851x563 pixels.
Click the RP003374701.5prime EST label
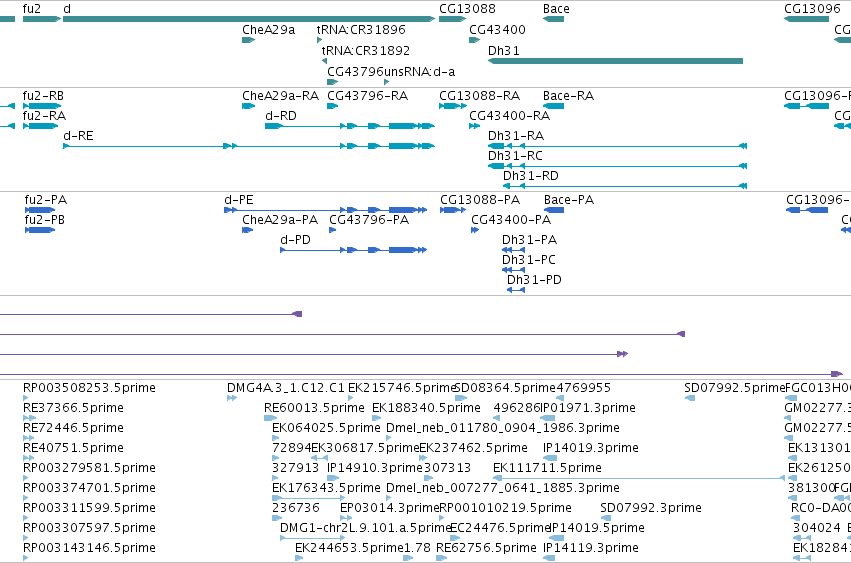point(90,488)
